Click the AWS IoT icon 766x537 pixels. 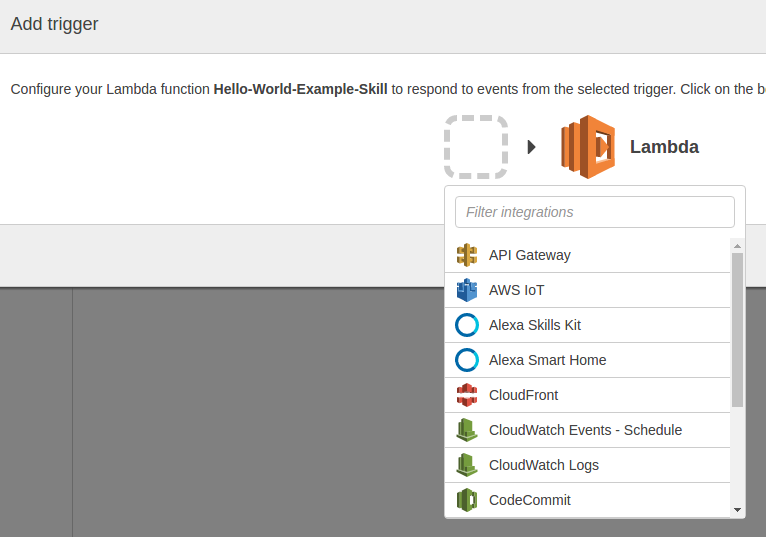[x=467, y=290]
